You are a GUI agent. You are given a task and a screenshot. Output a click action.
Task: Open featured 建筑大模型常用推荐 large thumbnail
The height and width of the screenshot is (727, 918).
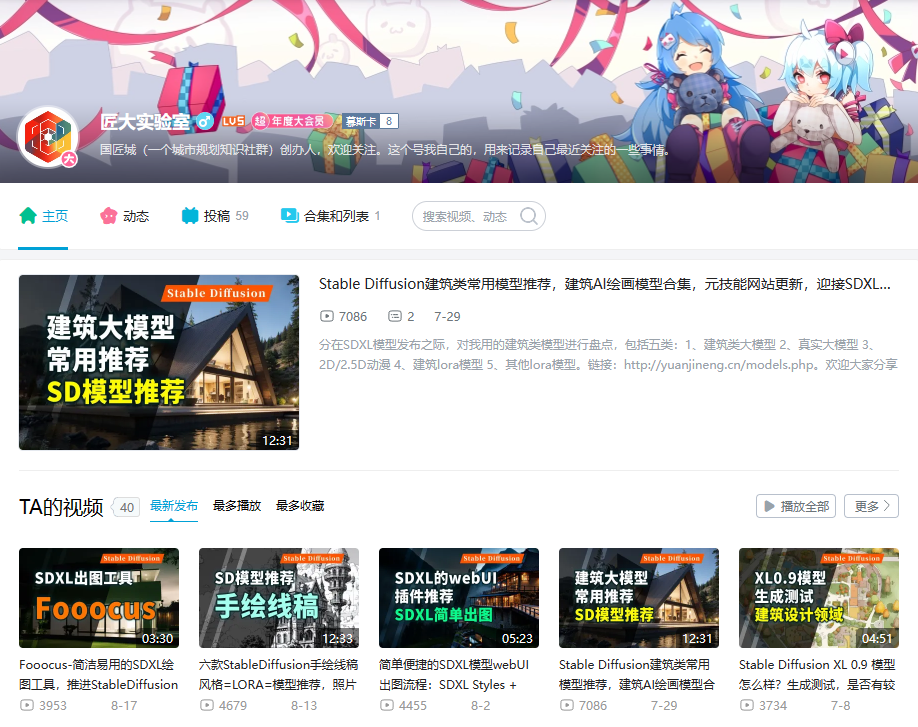click(x=159, y=362)
